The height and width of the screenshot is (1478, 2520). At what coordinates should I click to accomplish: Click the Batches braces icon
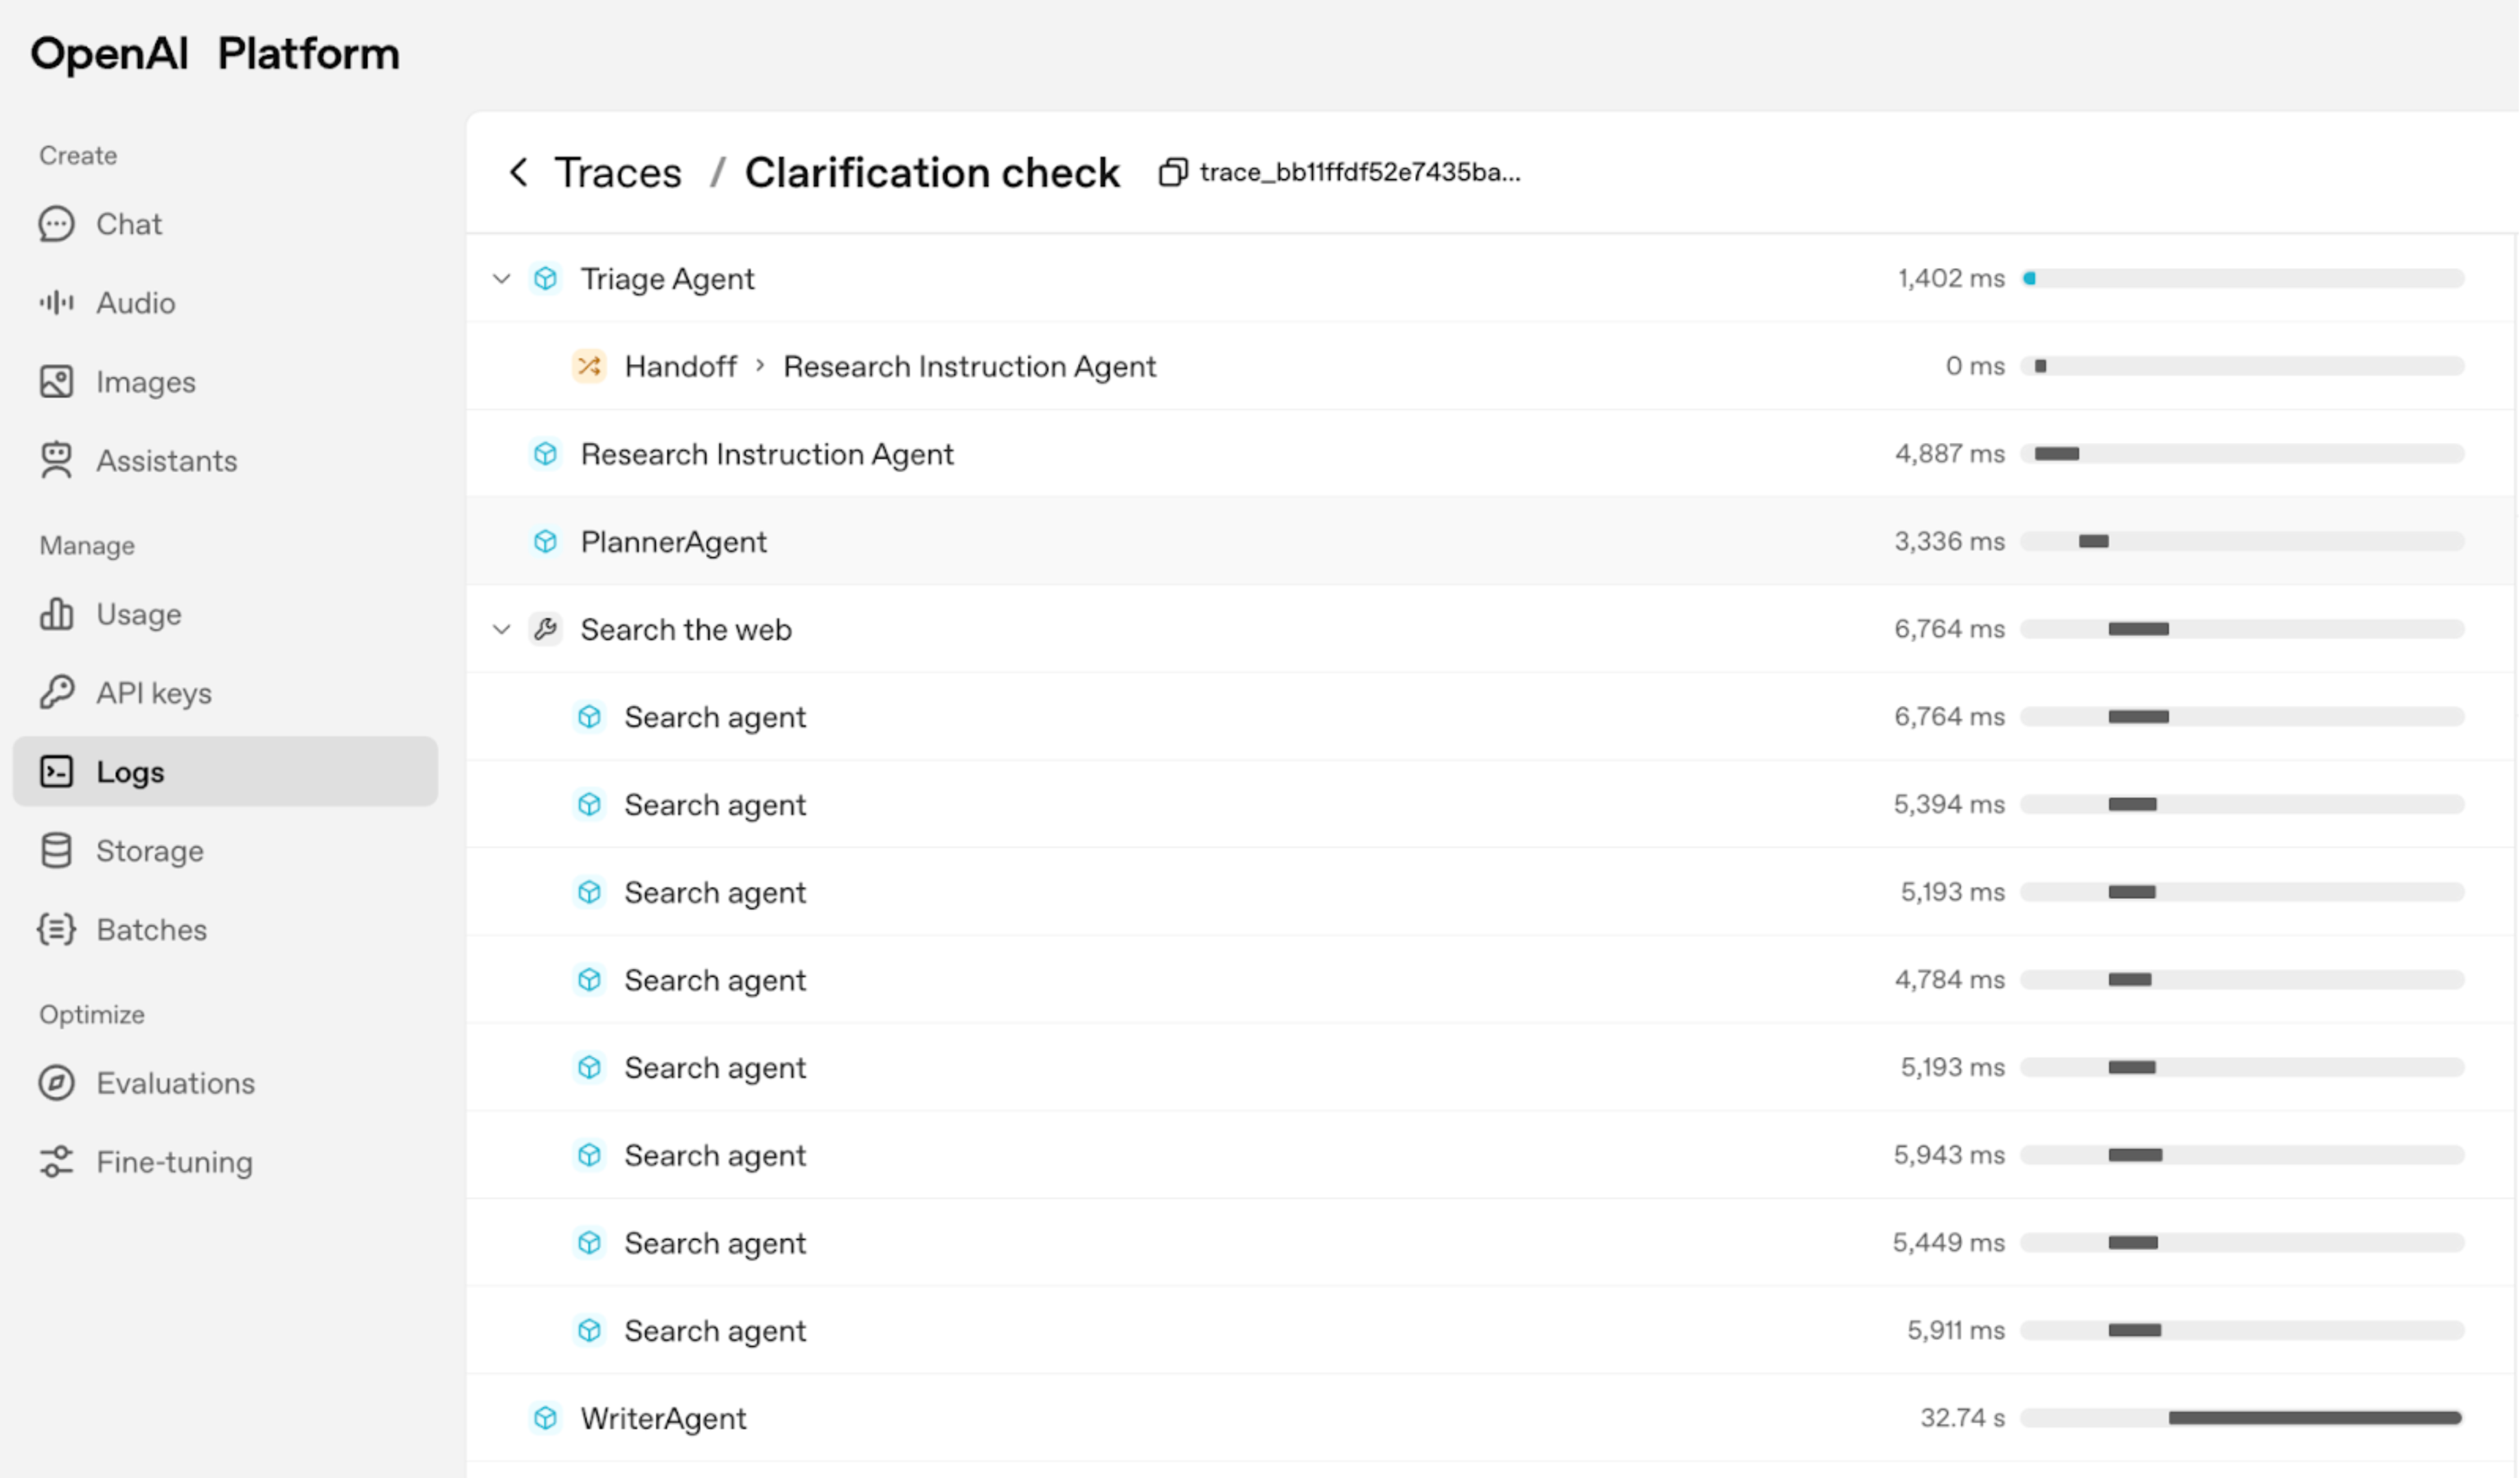tap(57, 929)
